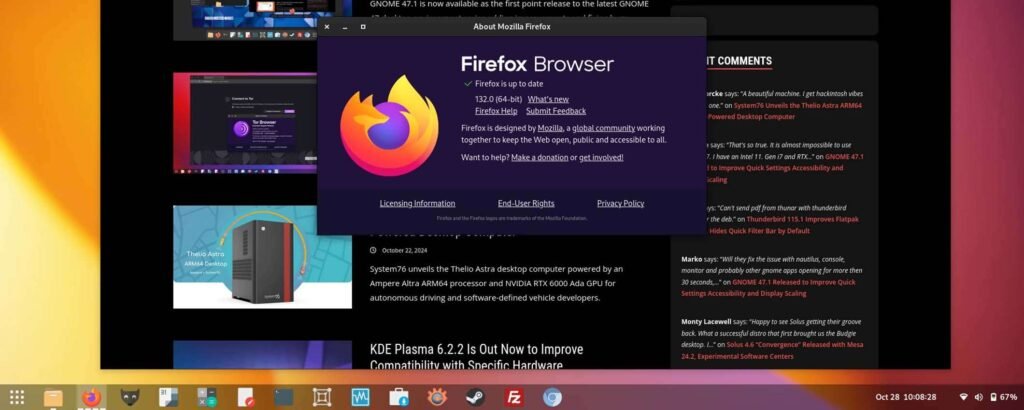Open the Chromium browser from the dock
This screenshot has width=1024, height=410.
[x=552, y=397]
